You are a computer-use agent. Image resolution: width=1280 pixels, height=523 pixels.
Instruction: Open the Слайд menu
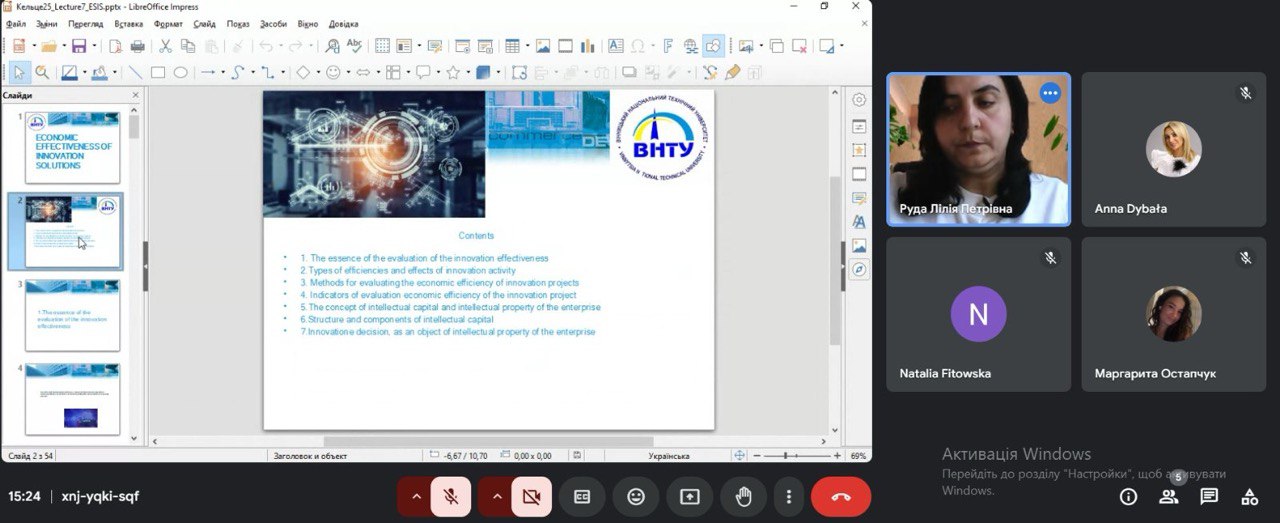(x=204, y=23)
